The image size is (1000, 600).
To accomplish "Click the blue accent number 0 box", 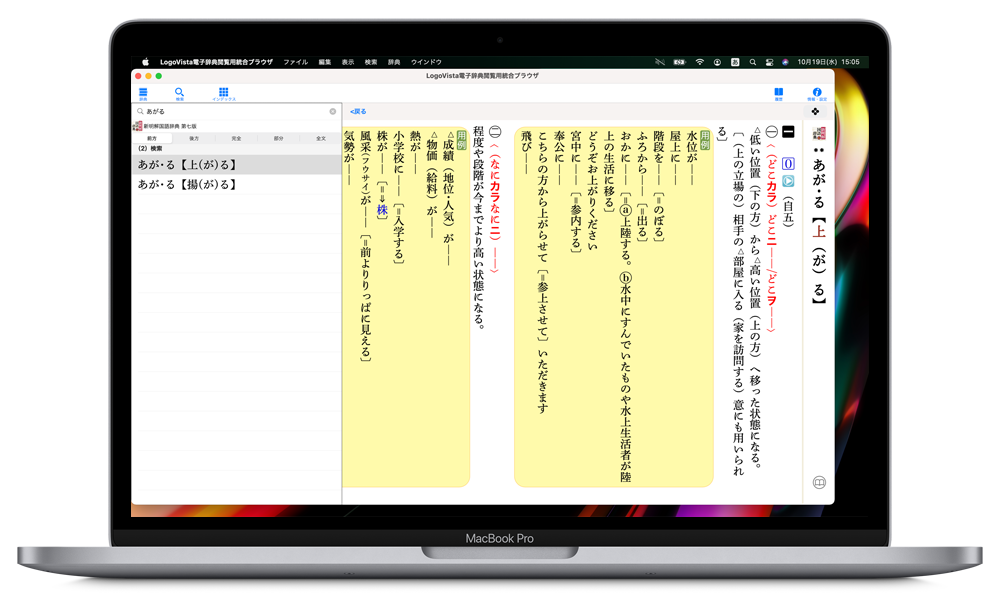I will [788, 164].
